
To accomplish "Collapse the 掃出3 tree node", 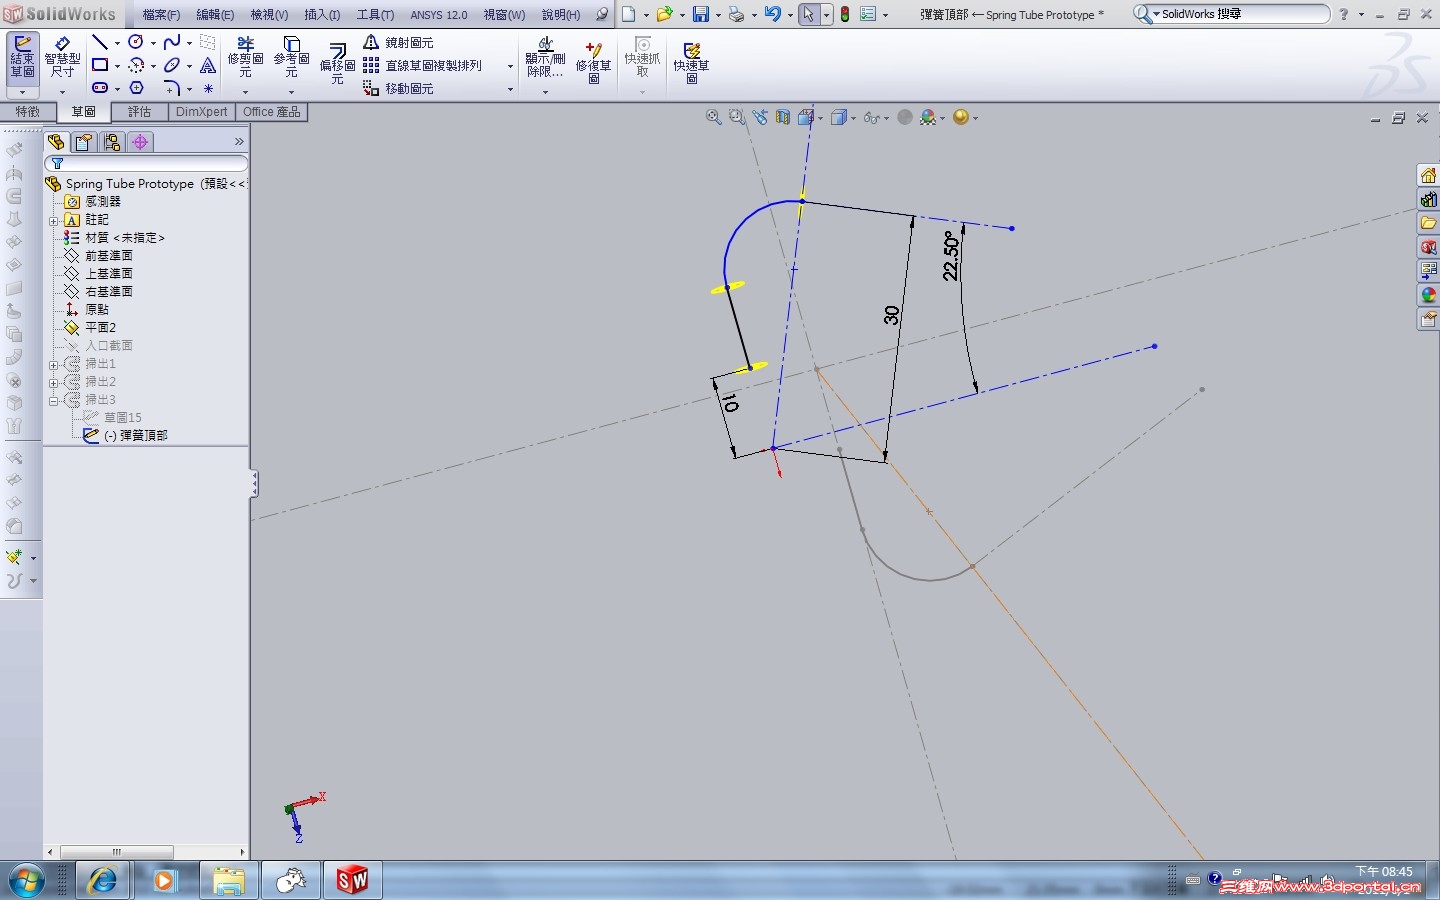I will coord(54,400).
